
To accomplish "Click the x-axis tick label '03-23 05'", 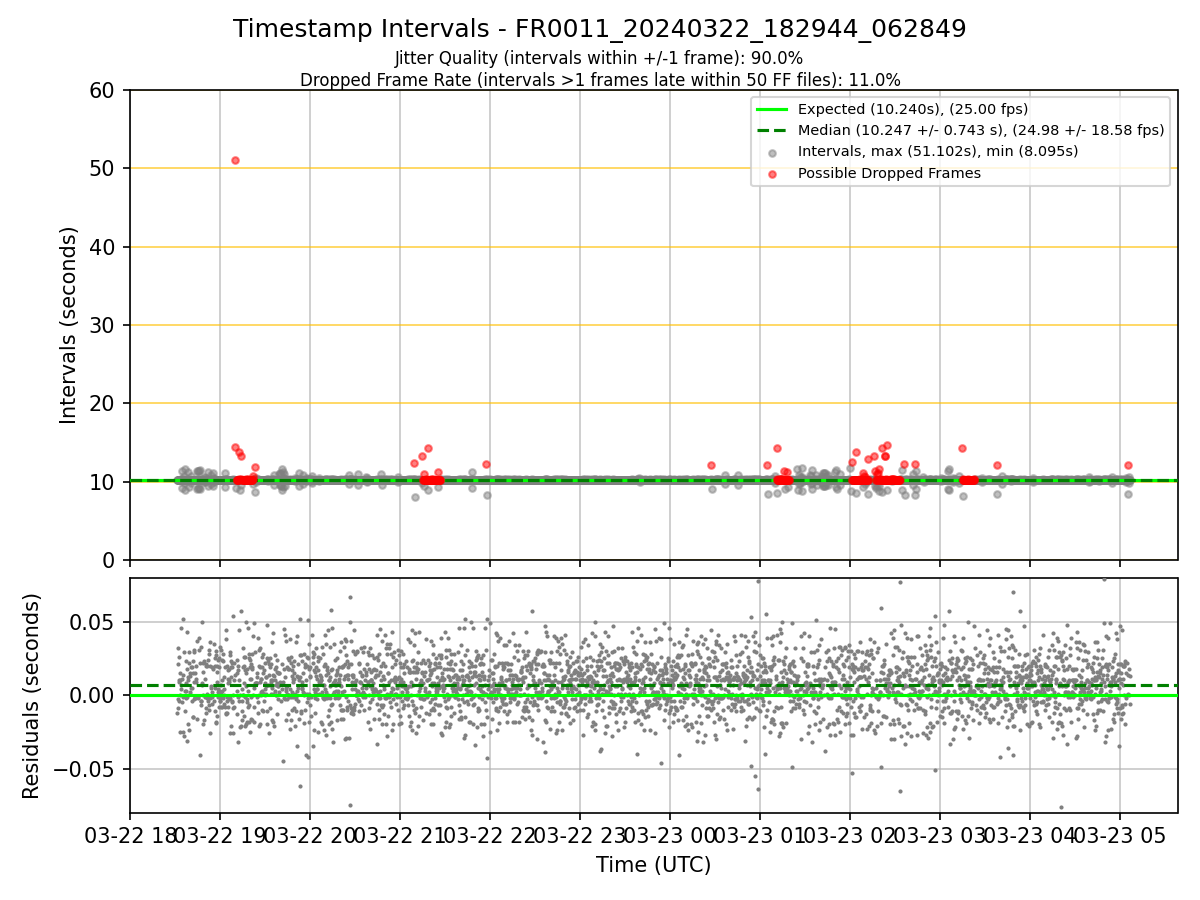I will pos(1119,836).
